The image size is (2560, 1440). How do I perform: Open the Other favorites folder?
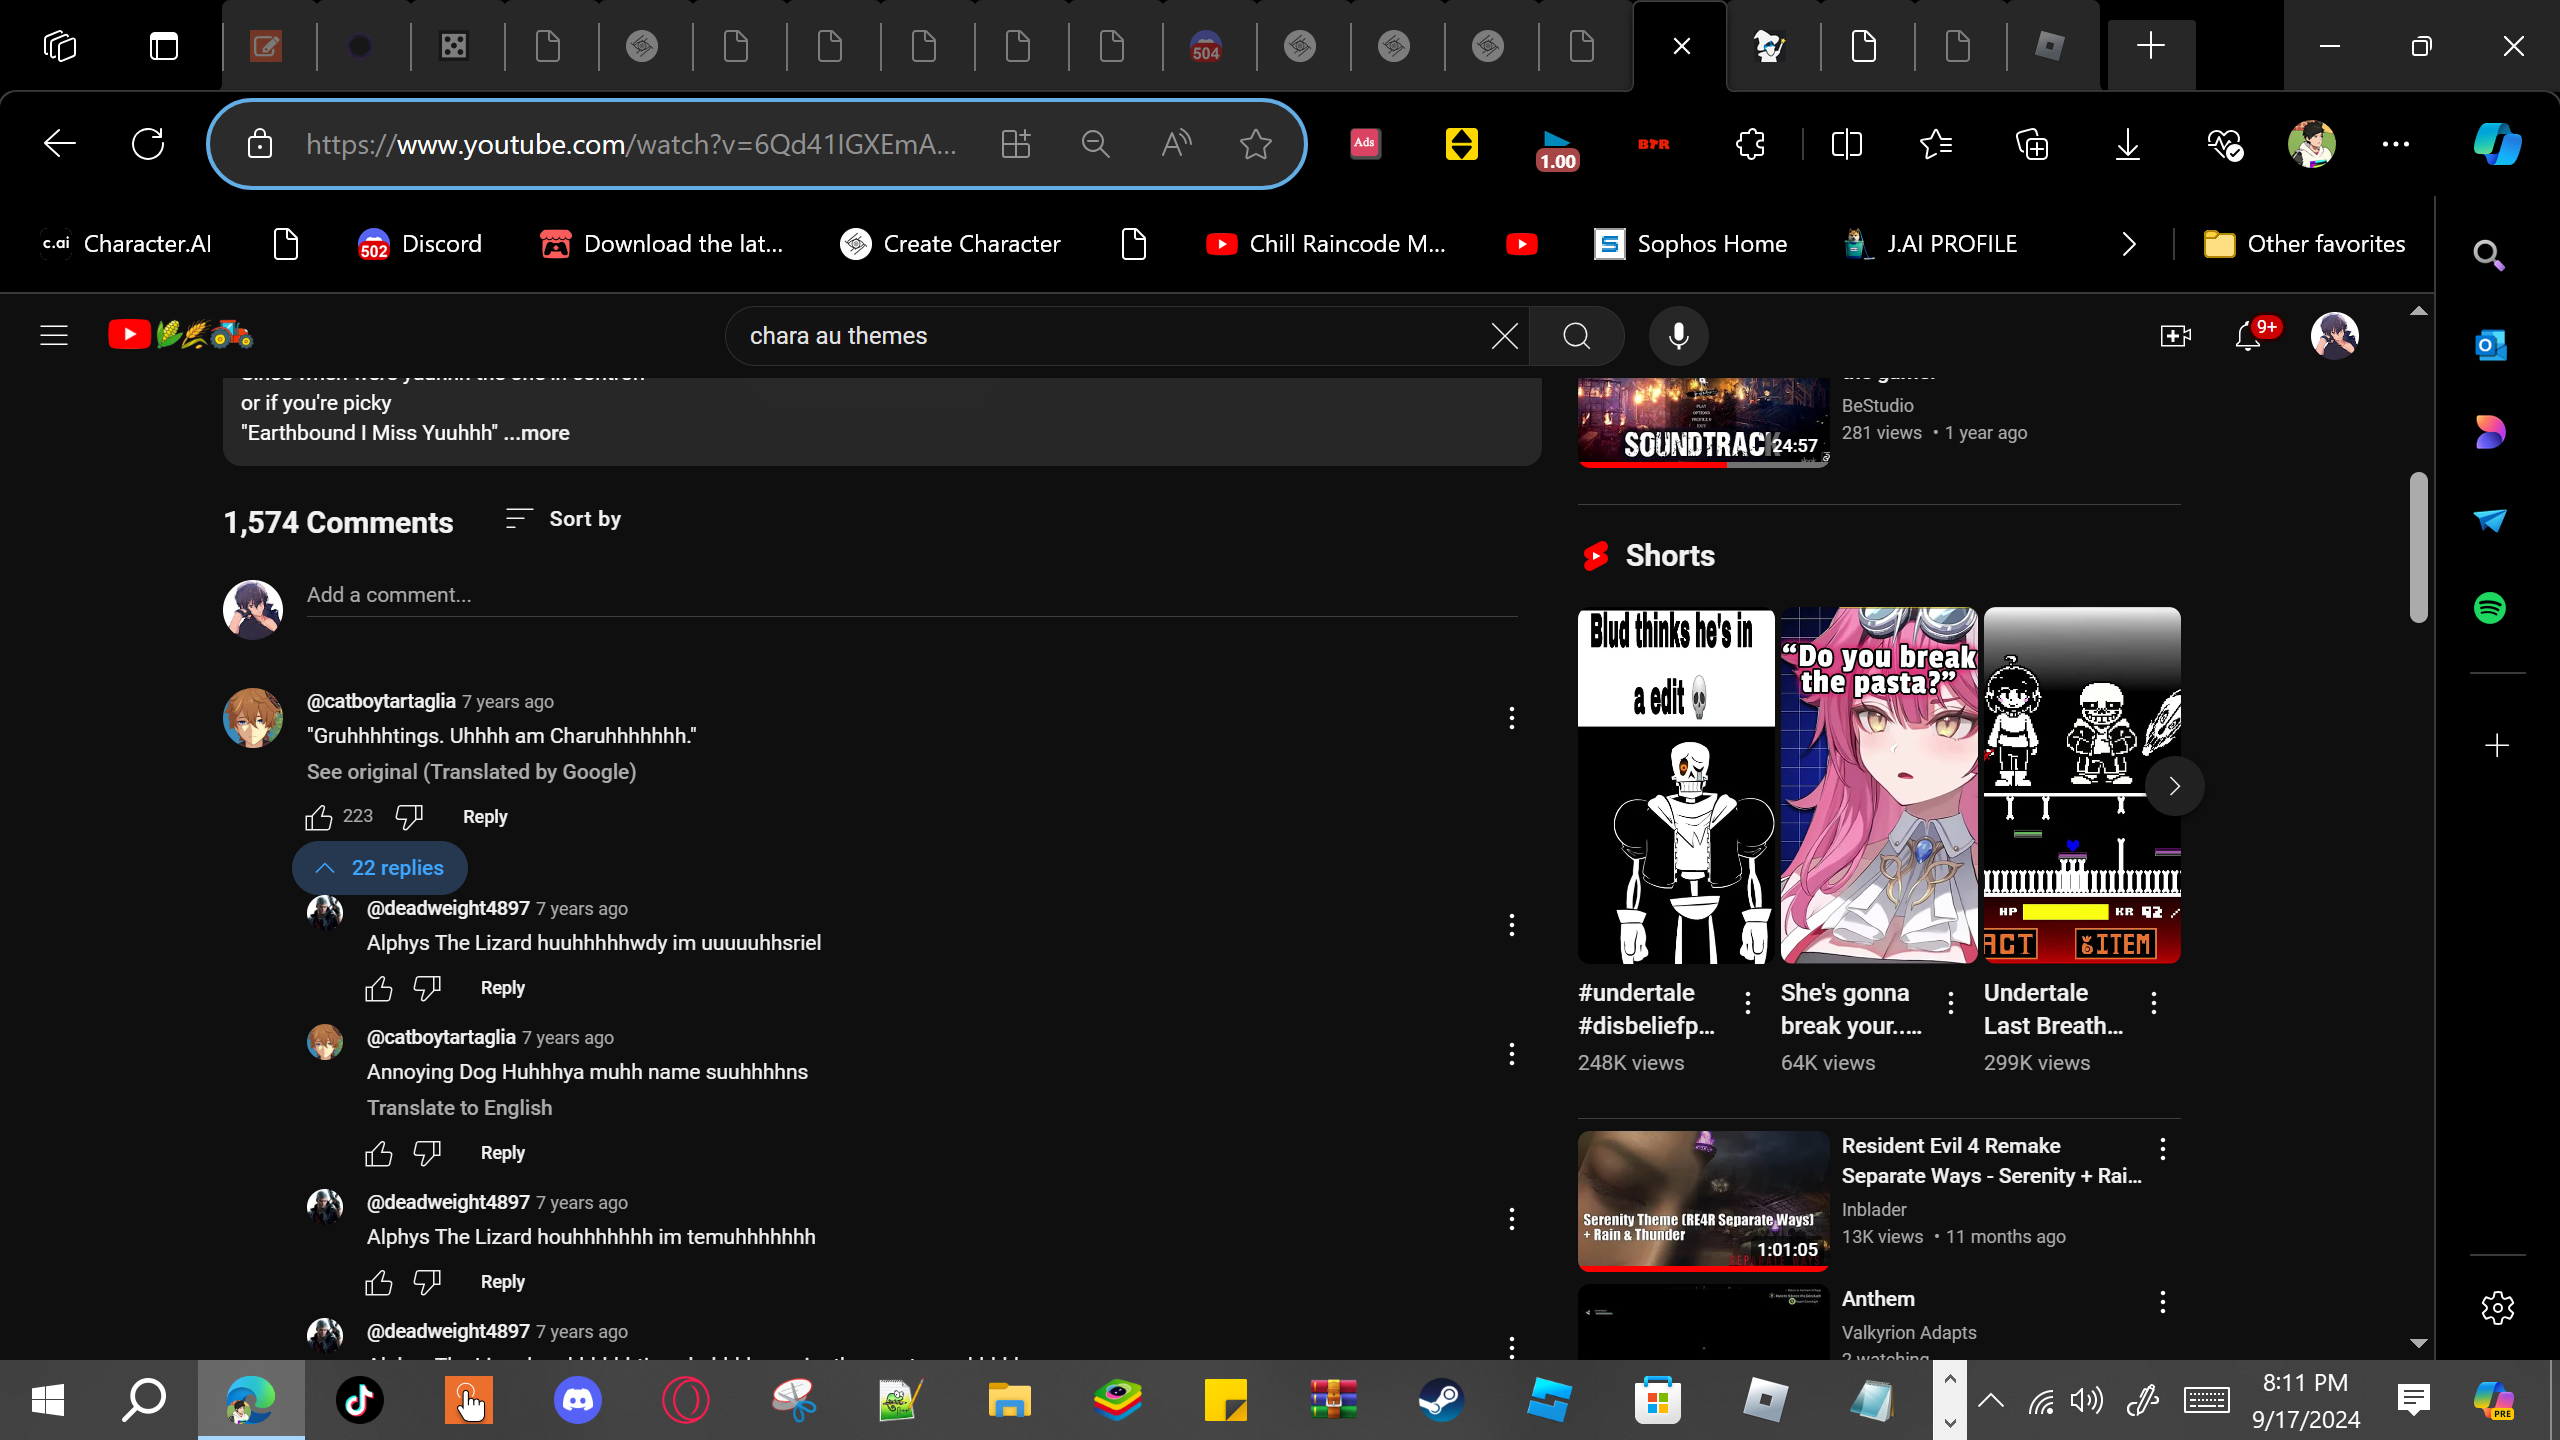pyautogui.click(x=2305, y=244)
